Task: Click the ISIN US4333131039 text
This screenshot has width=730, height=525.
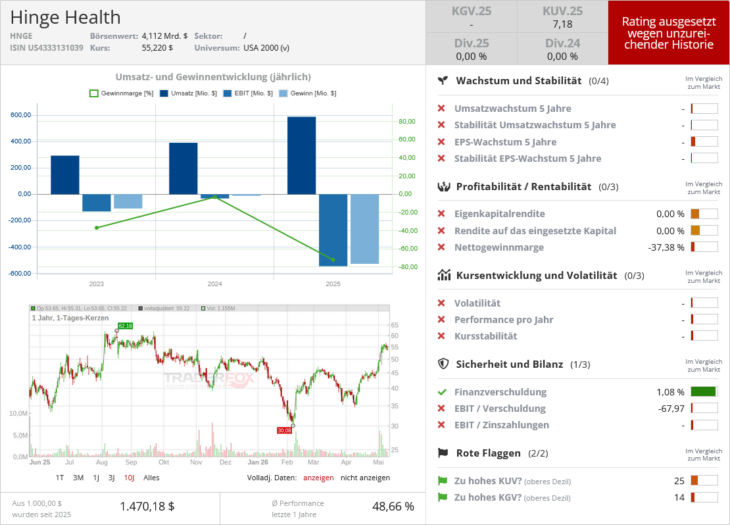Action: point(47,48)
